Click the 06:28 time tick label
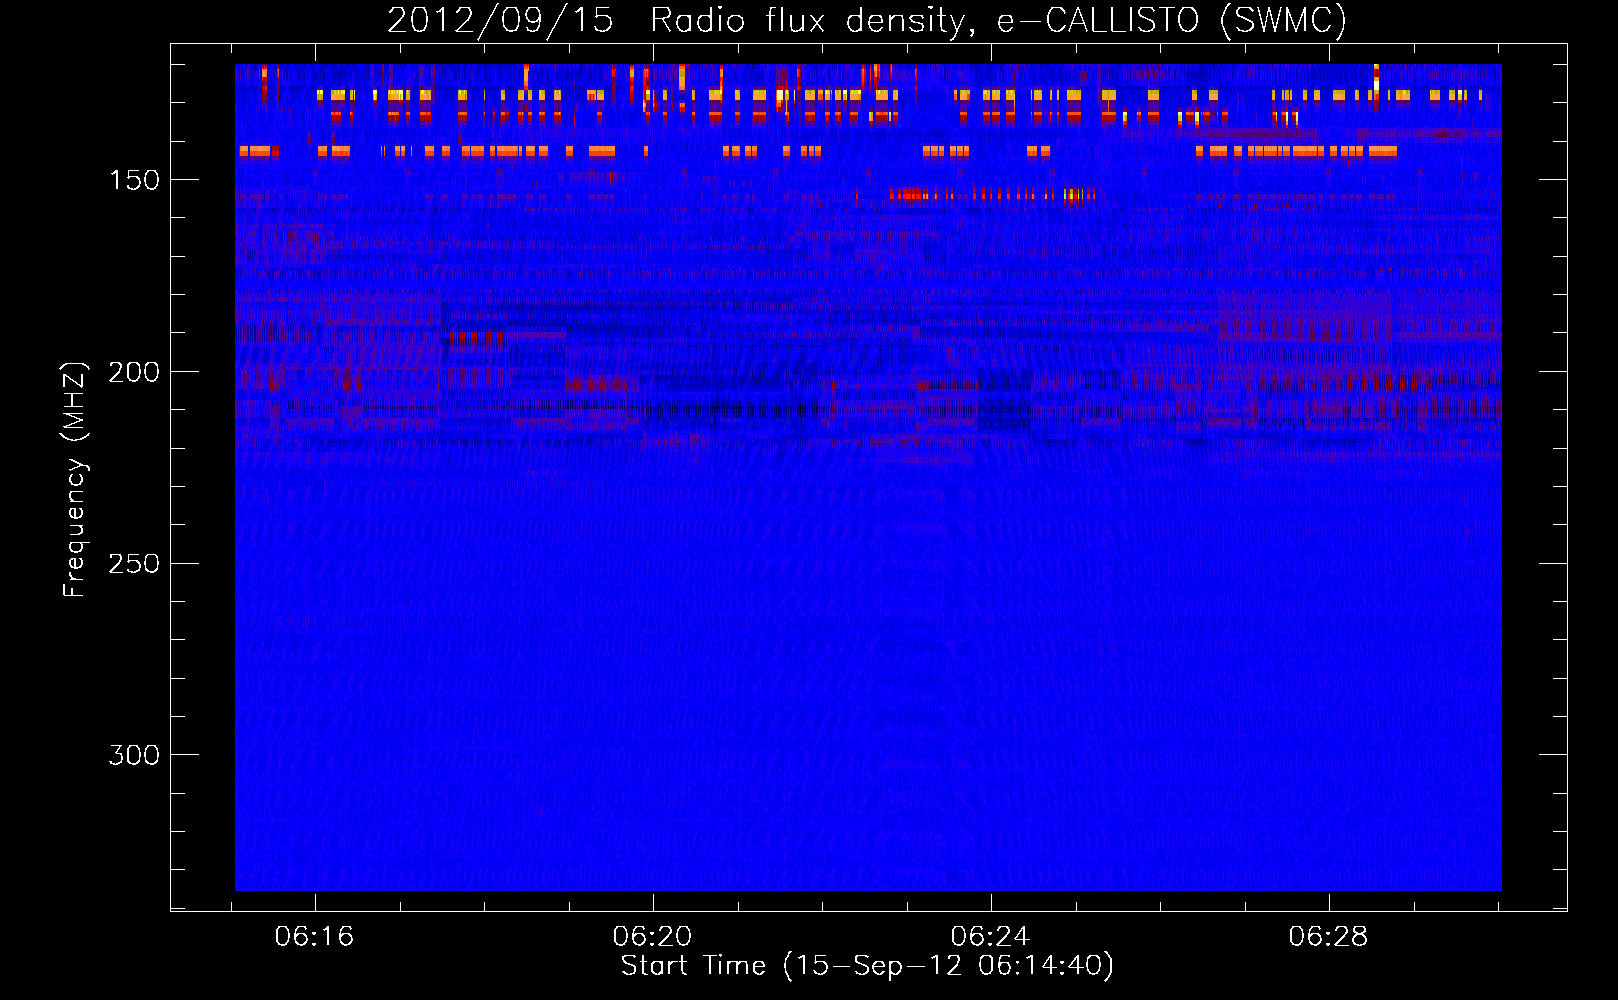This screenshot has height=1000, width=1618. point(1329,937)
